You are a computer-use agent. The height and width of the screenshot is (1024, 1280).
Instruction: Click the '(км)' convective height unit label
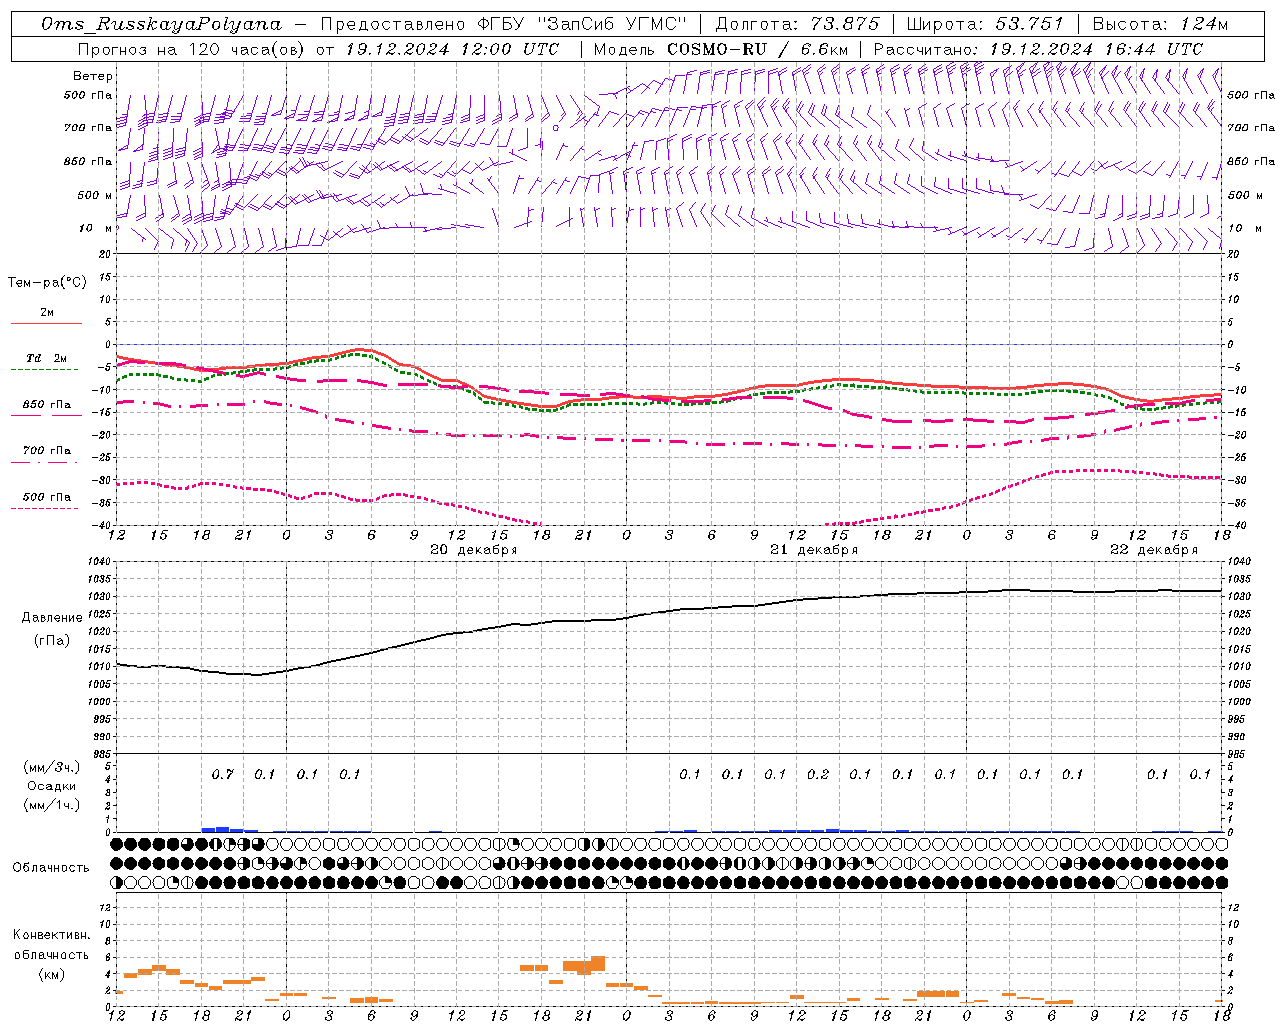[51, 974]
